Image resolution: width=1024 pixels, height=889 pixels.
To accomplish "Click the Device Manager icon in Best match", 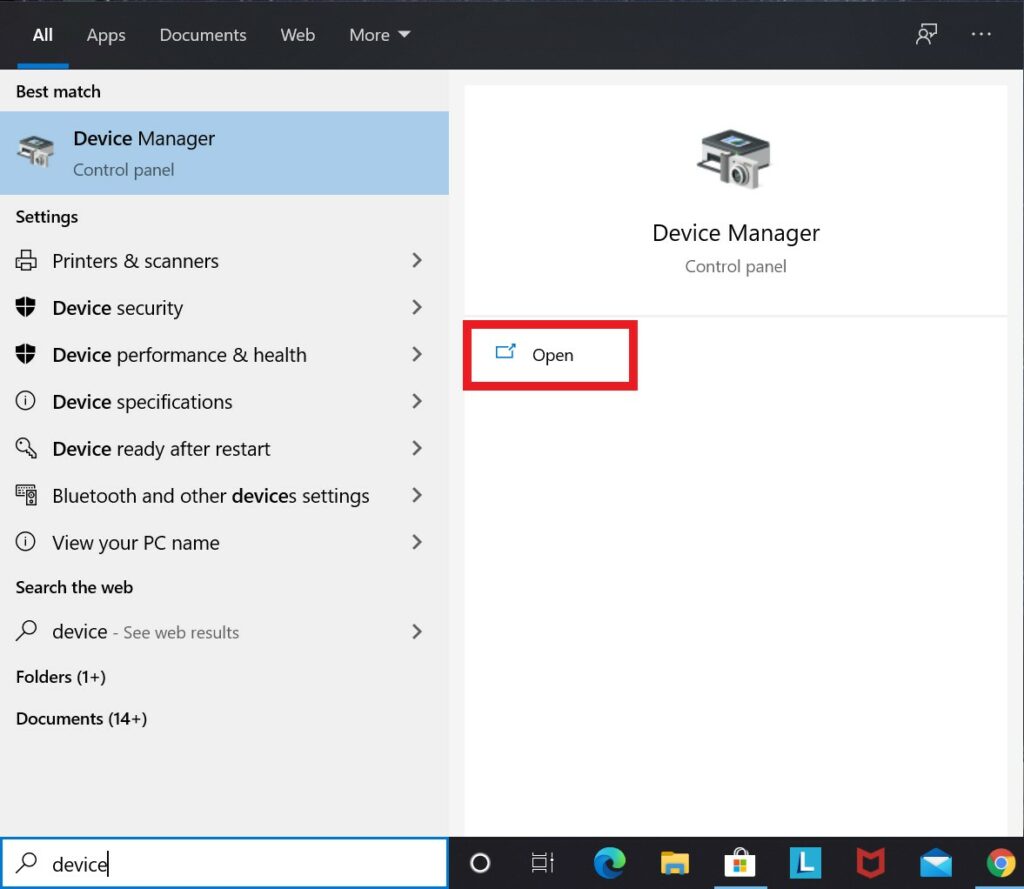I will [x=36, y=152].
